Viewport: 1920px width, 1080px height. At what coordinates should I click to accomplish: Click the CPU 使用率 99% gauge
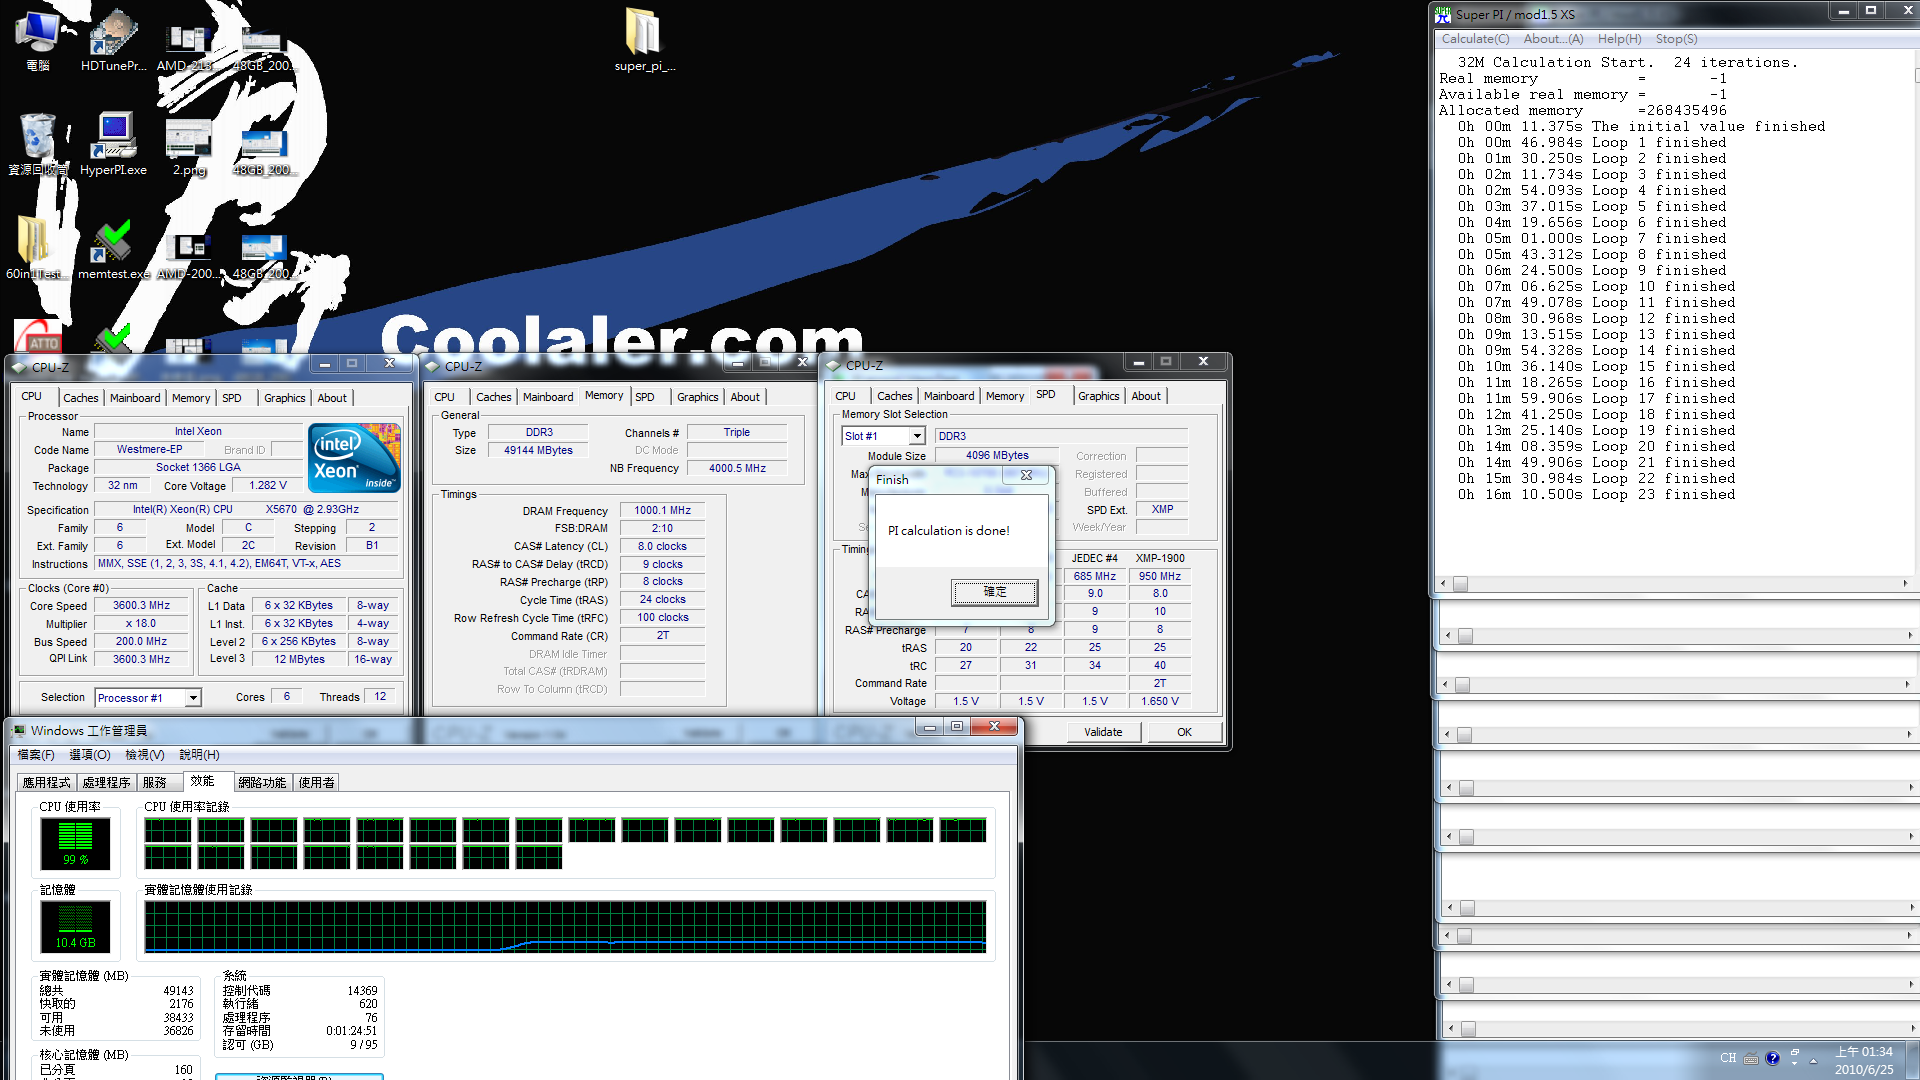pyautogui.click(x=75, y=843)
